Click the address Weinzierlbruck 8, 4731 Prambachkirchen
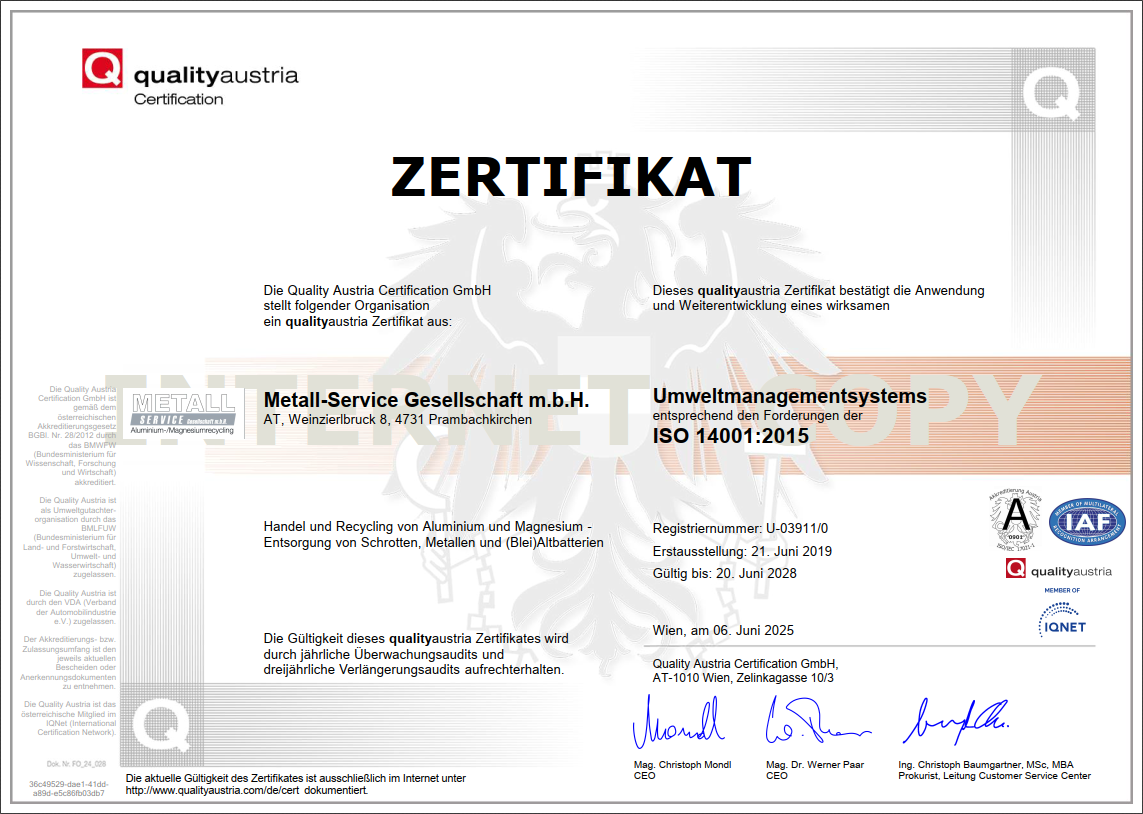 pos(397,420)
